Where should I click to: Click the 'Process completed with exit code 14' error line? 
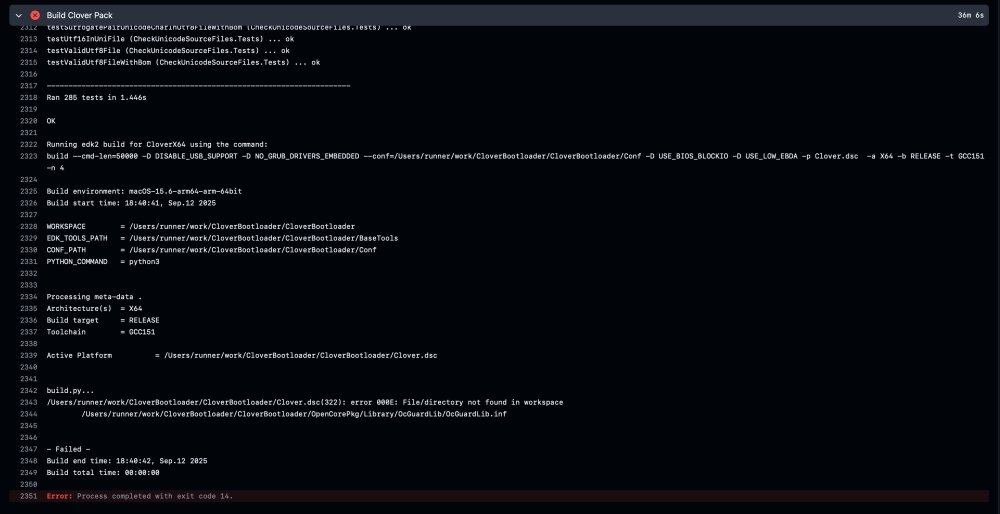click(140, 496)
